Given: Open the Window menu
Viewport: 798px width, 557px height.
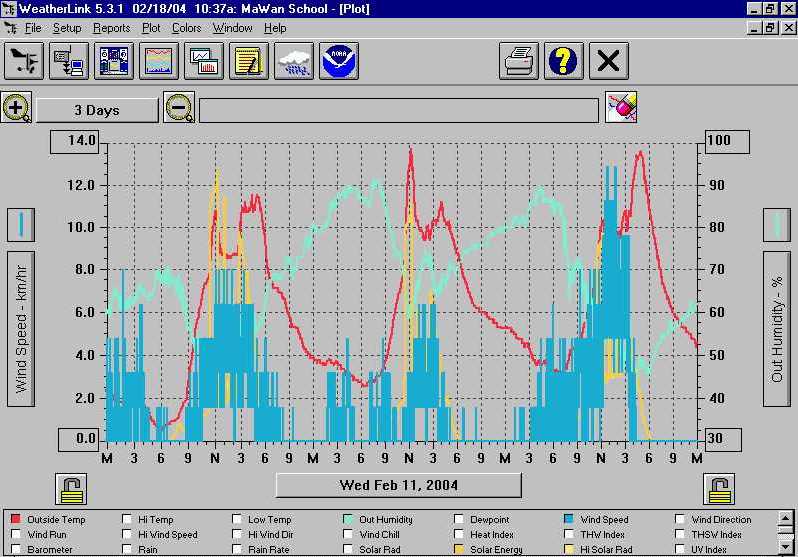Looking at the screenshot, I should (233, 28).
